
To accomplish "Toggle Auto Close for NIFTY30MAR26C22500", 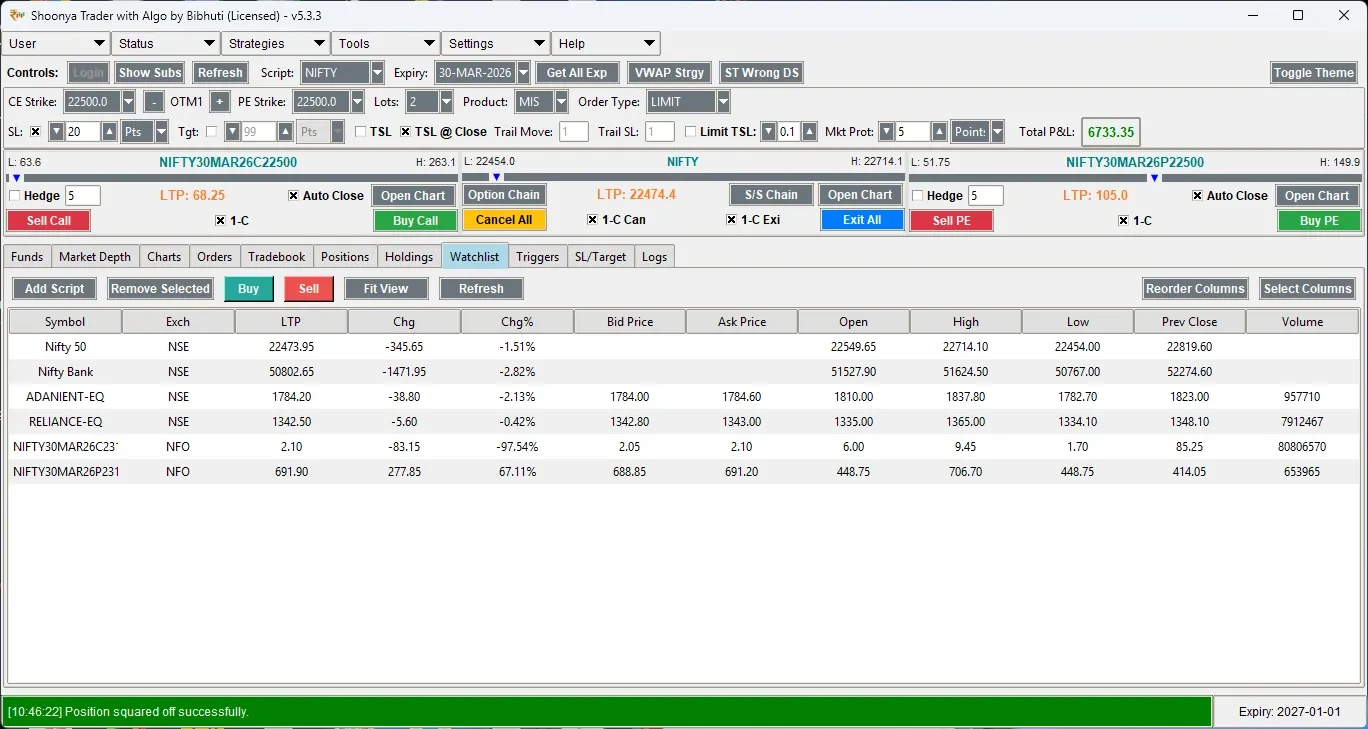I will tap(293, 196).
